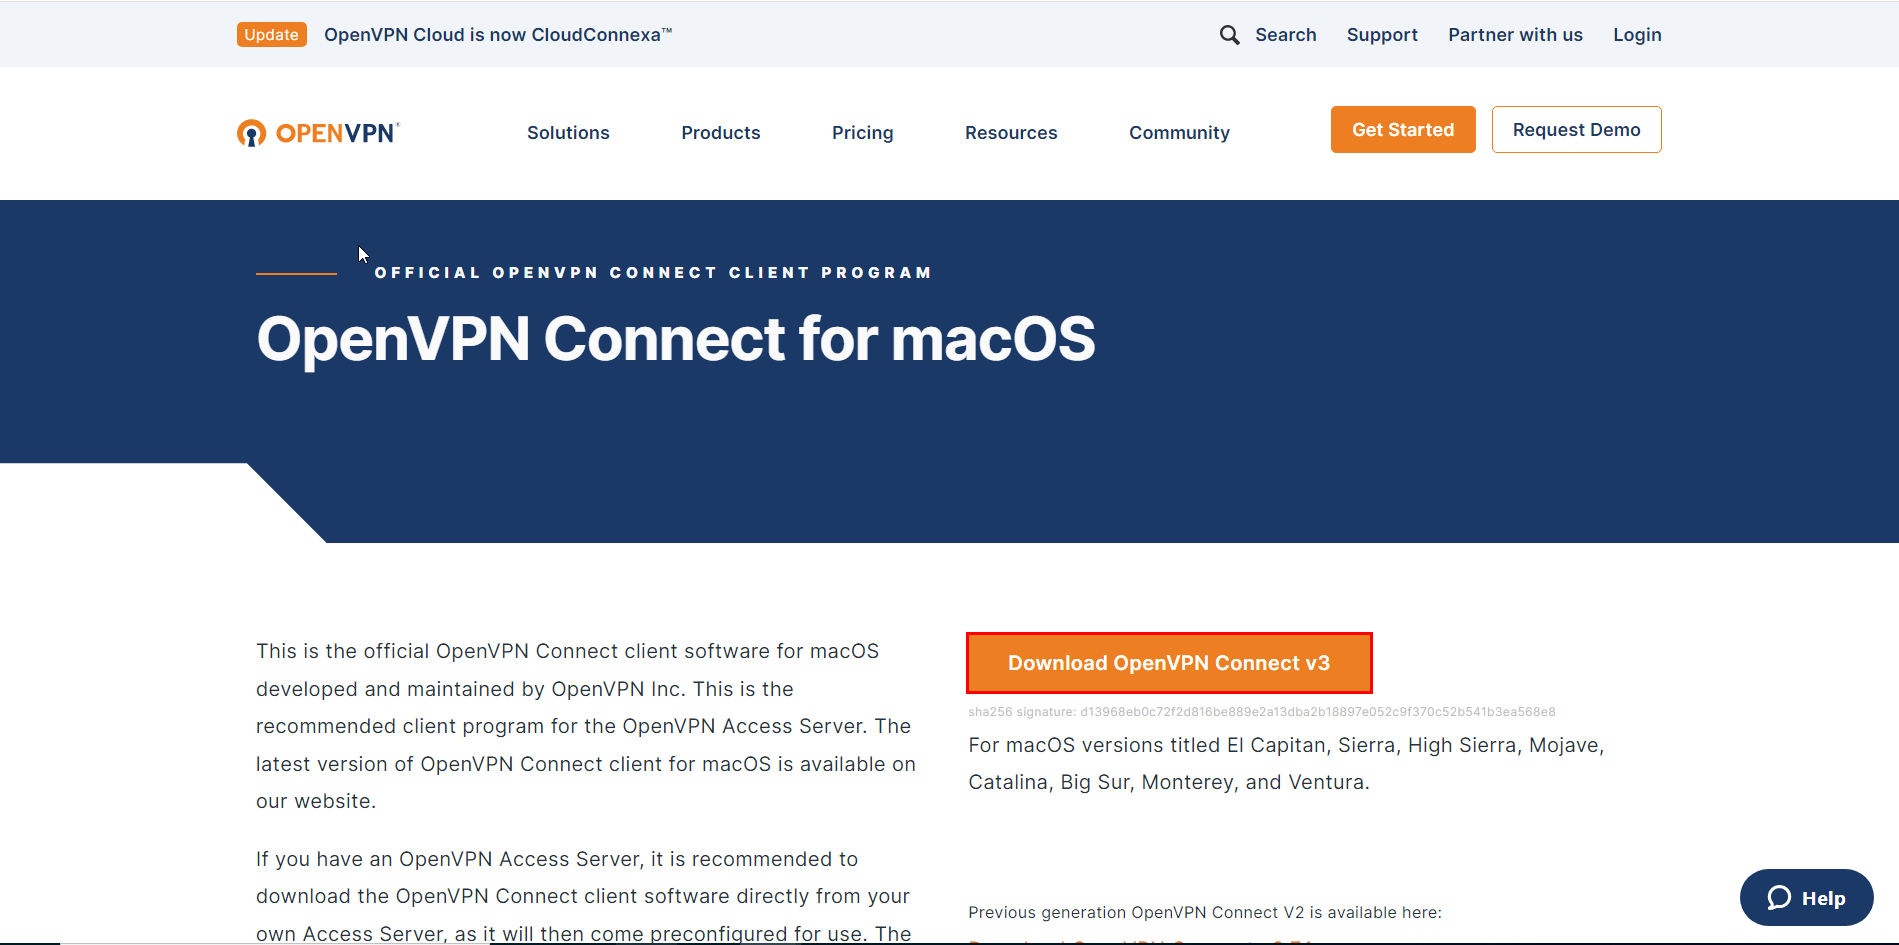The height and width of the screenshot is (945, 1899).
Task: Open the Products menu
Action: click(x=721, y=133)
